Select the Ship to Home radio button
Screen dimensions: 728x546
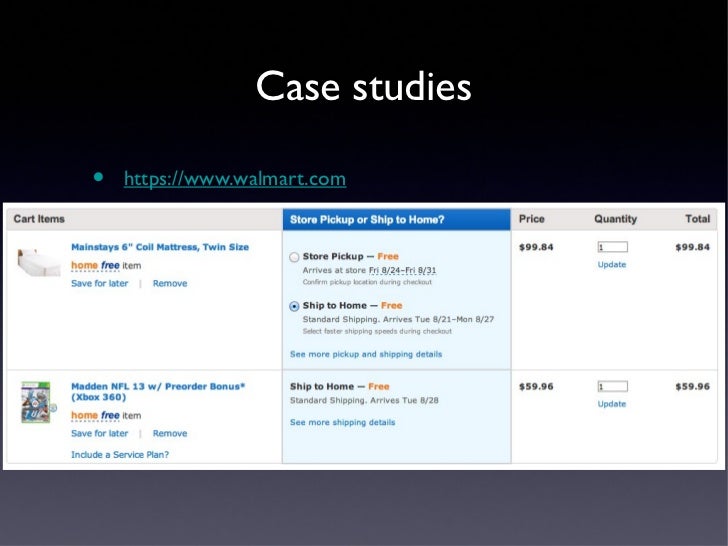point(294,306)
